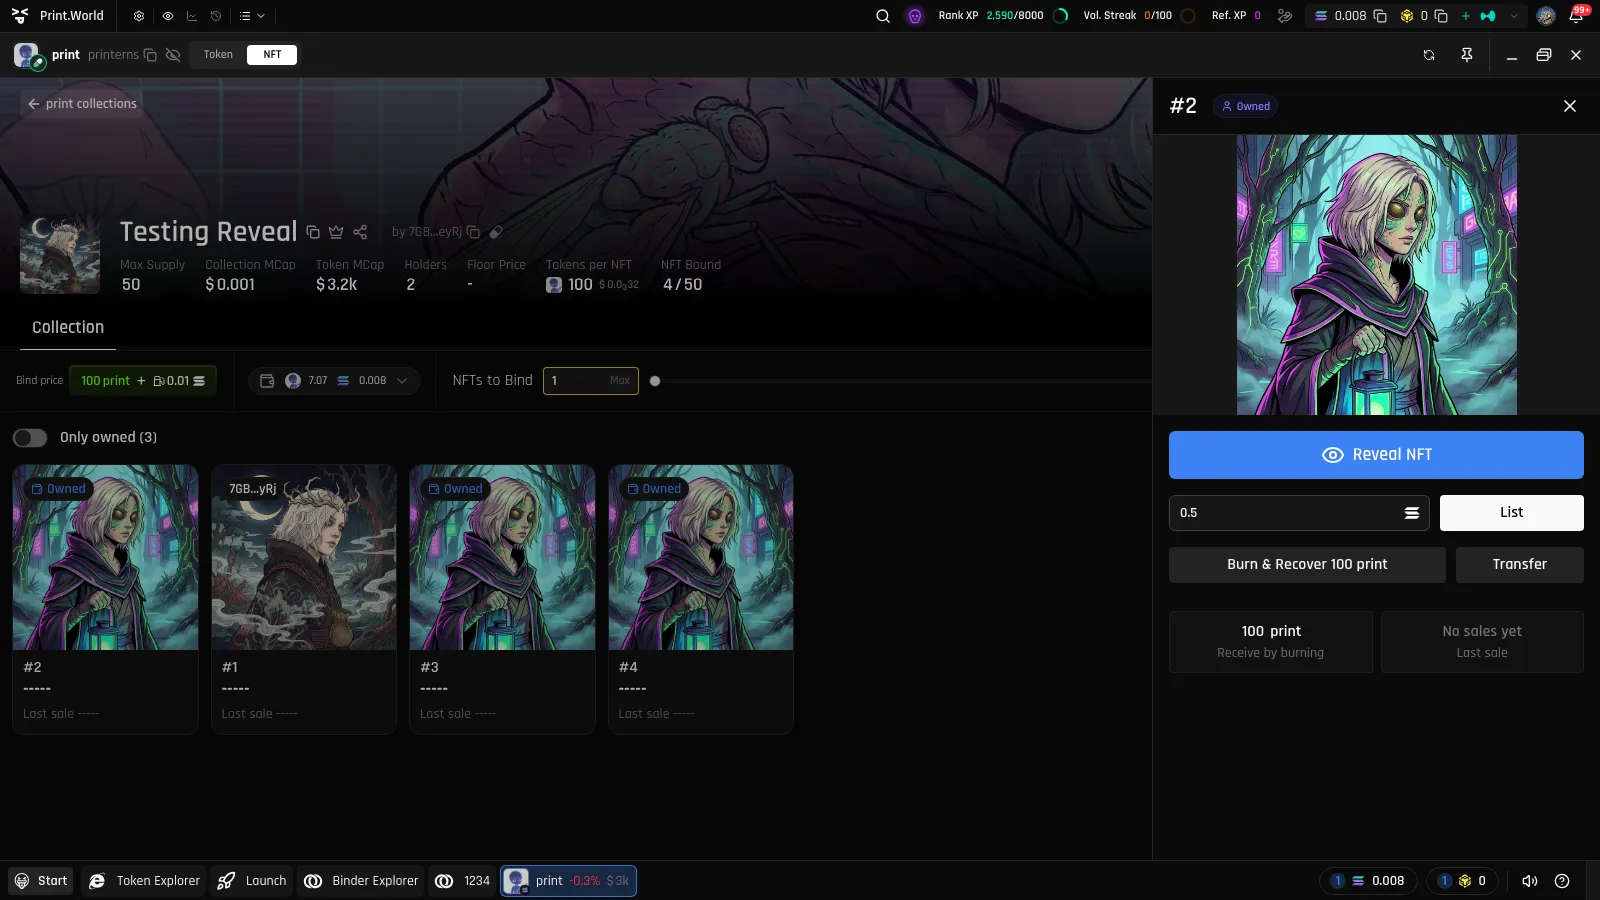Click the refresh icon in window header
Image resolution: width=1600 pixels, height=900 pixels.
pos(1429,55)
